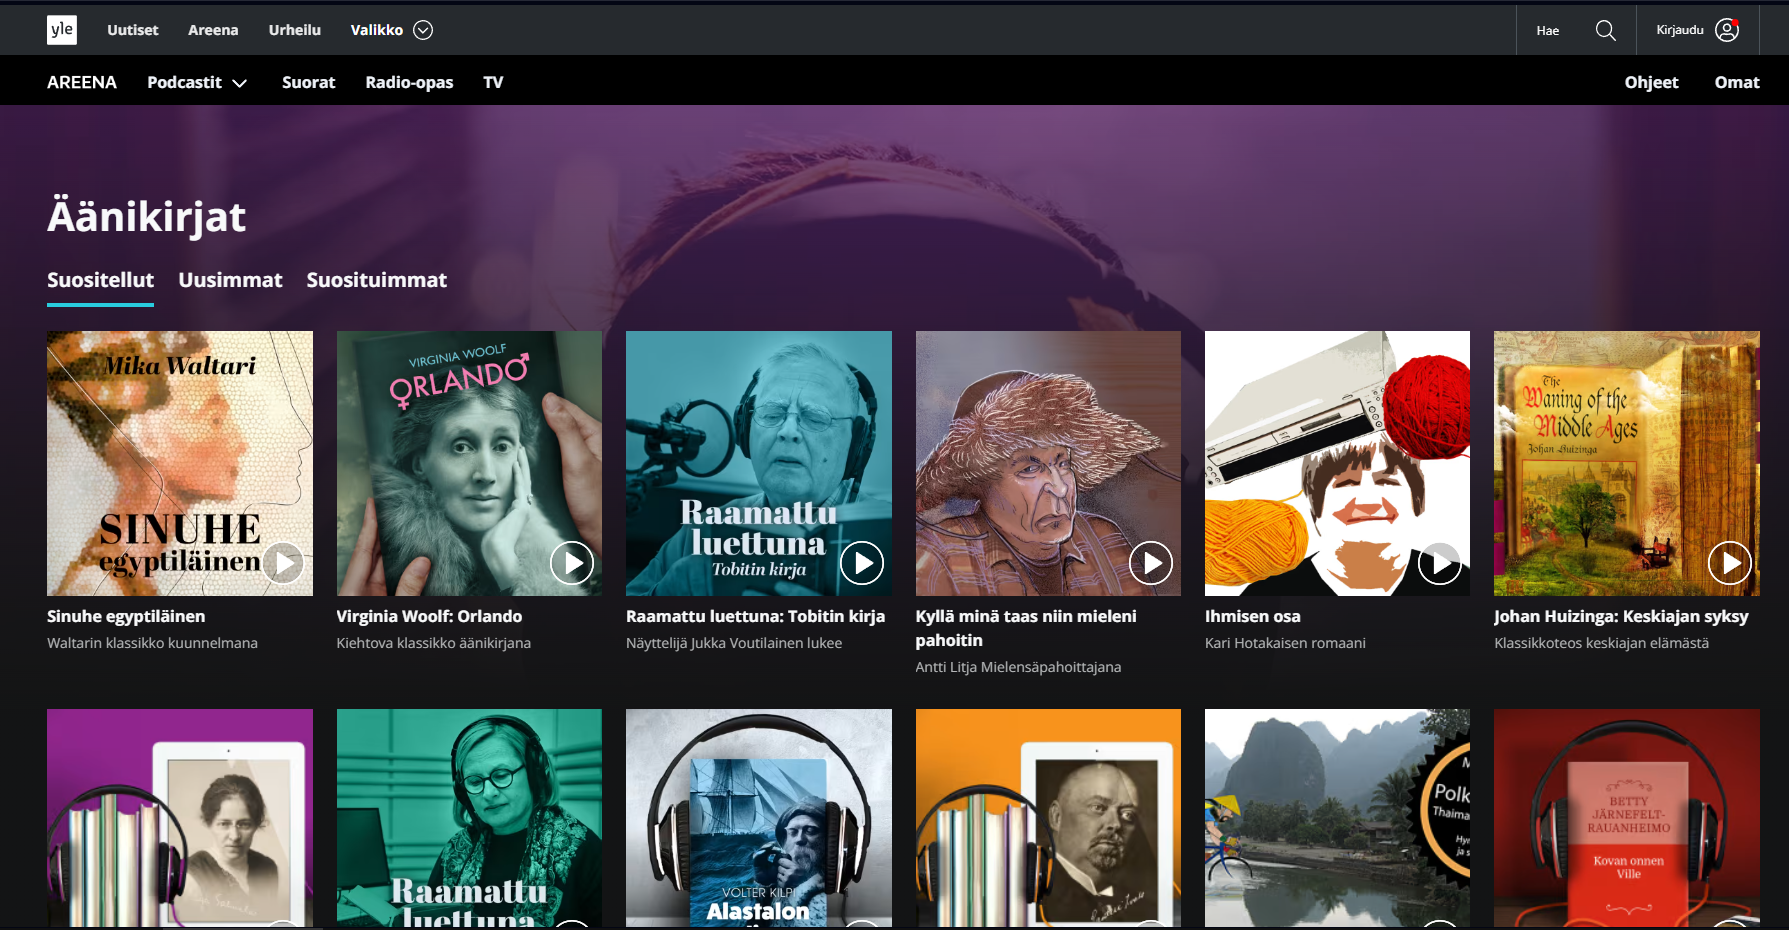Switch to the Suosituimmat tab
This screenshot has height=930, width=1789.
(377, 280)
